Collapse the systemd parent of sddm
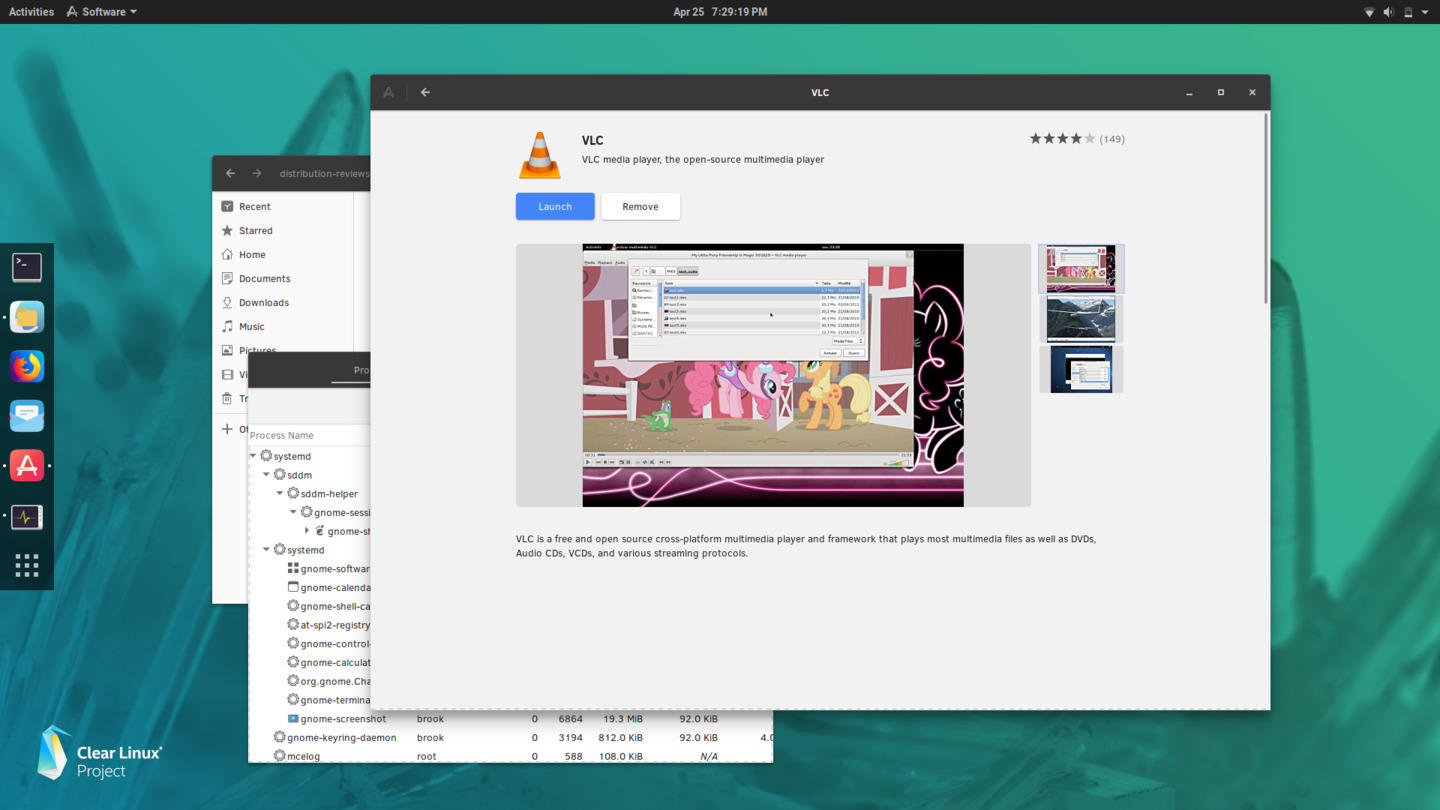 pos(253,456)
